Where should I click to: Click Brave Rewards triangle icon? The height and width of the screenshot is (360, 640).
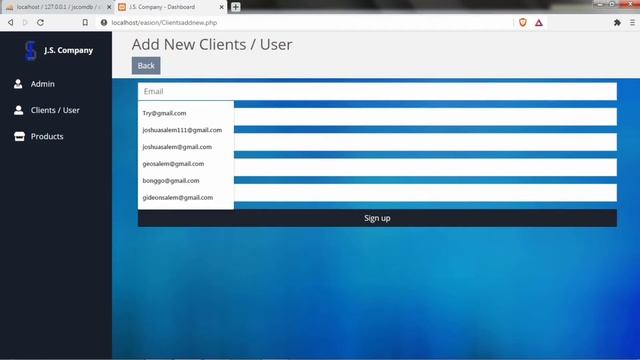coord(539,23)
